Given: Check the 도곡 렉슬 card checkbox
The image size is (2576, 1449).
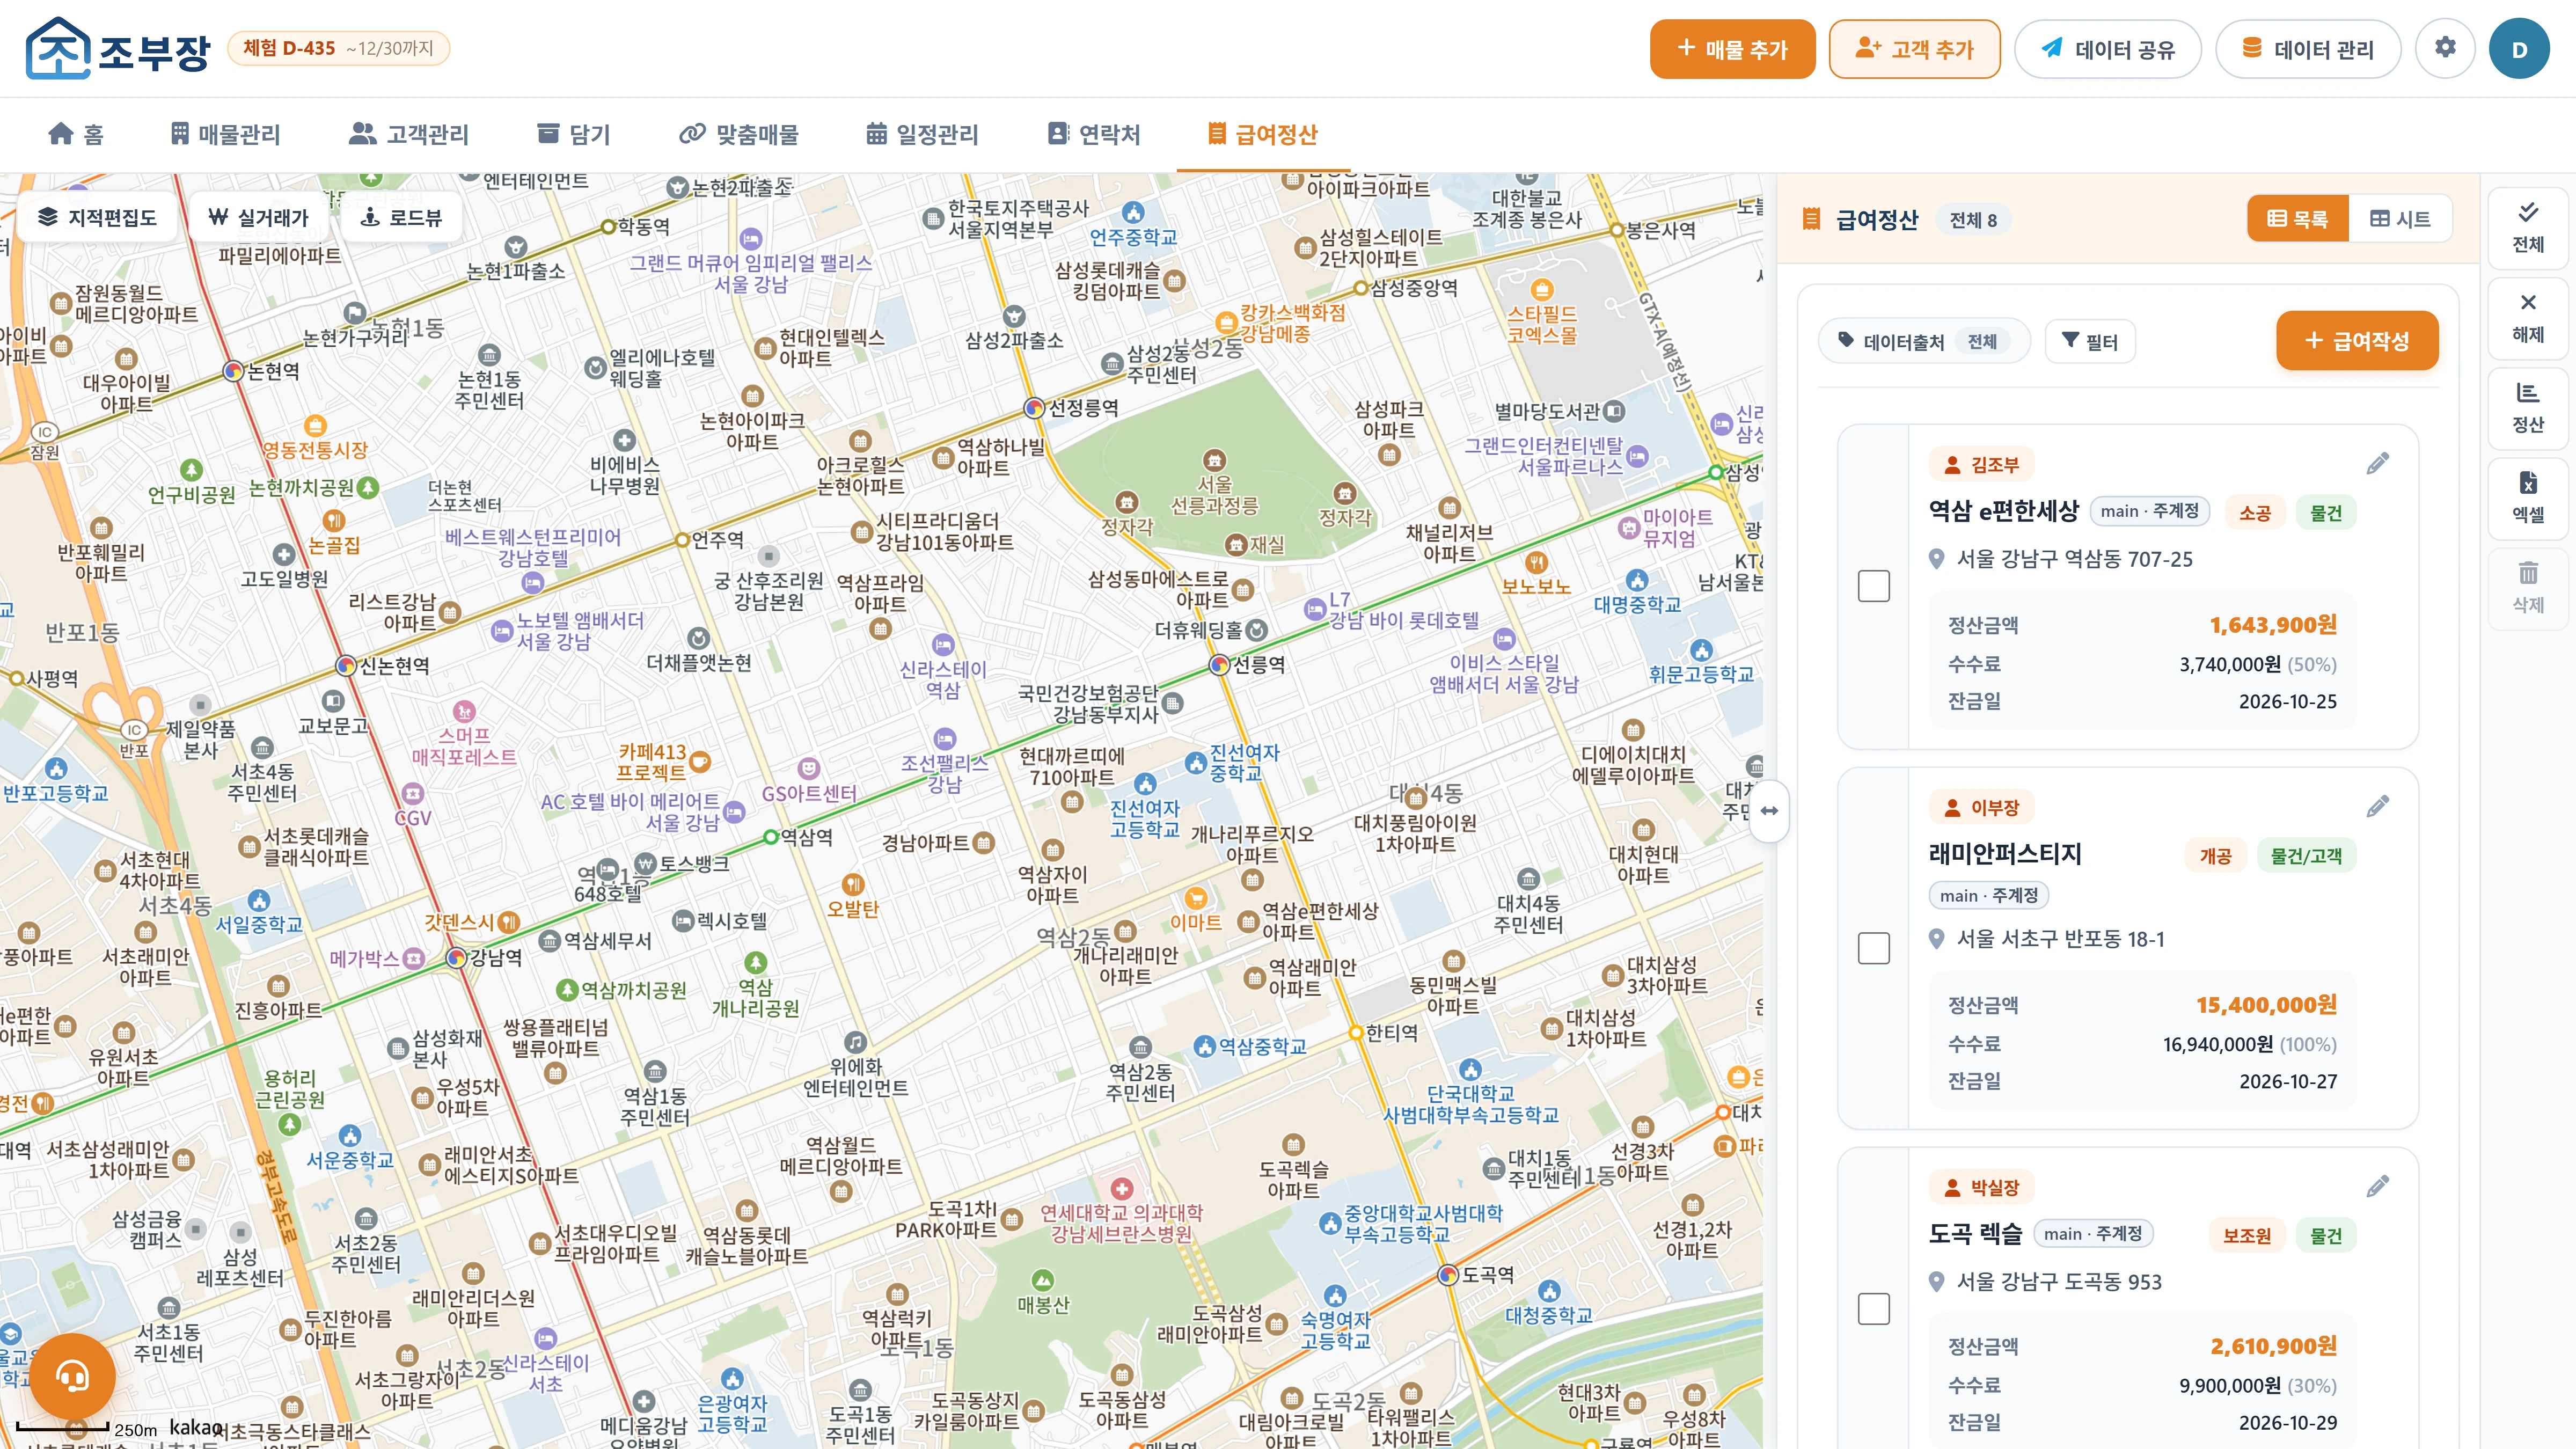Looking at the screenshot, I should coord(1874,1309).
